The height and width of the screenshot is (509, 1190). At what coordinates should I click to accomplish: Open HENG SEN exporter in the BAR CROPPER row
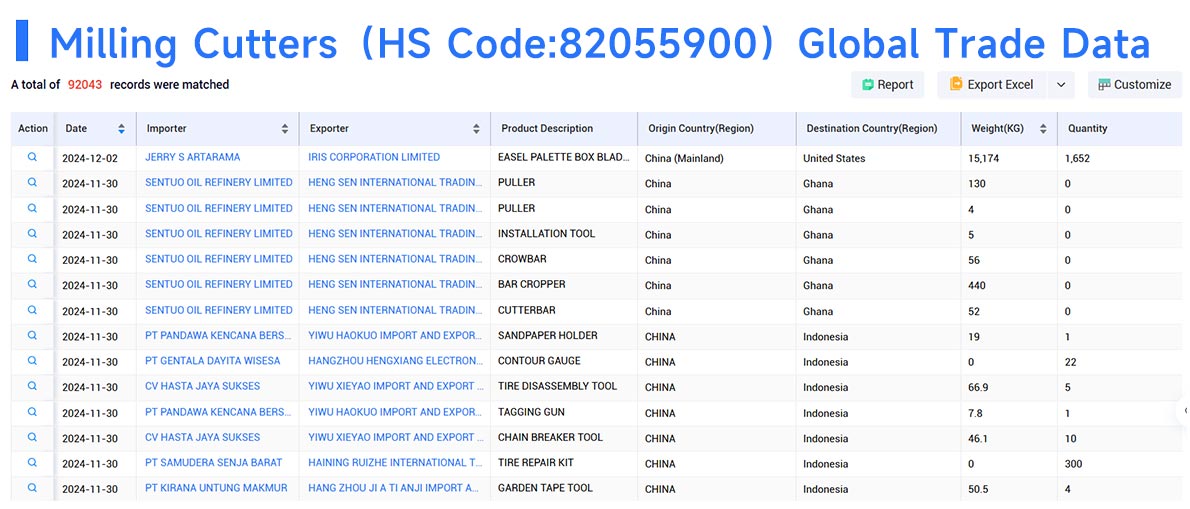(x=395, y=284)
